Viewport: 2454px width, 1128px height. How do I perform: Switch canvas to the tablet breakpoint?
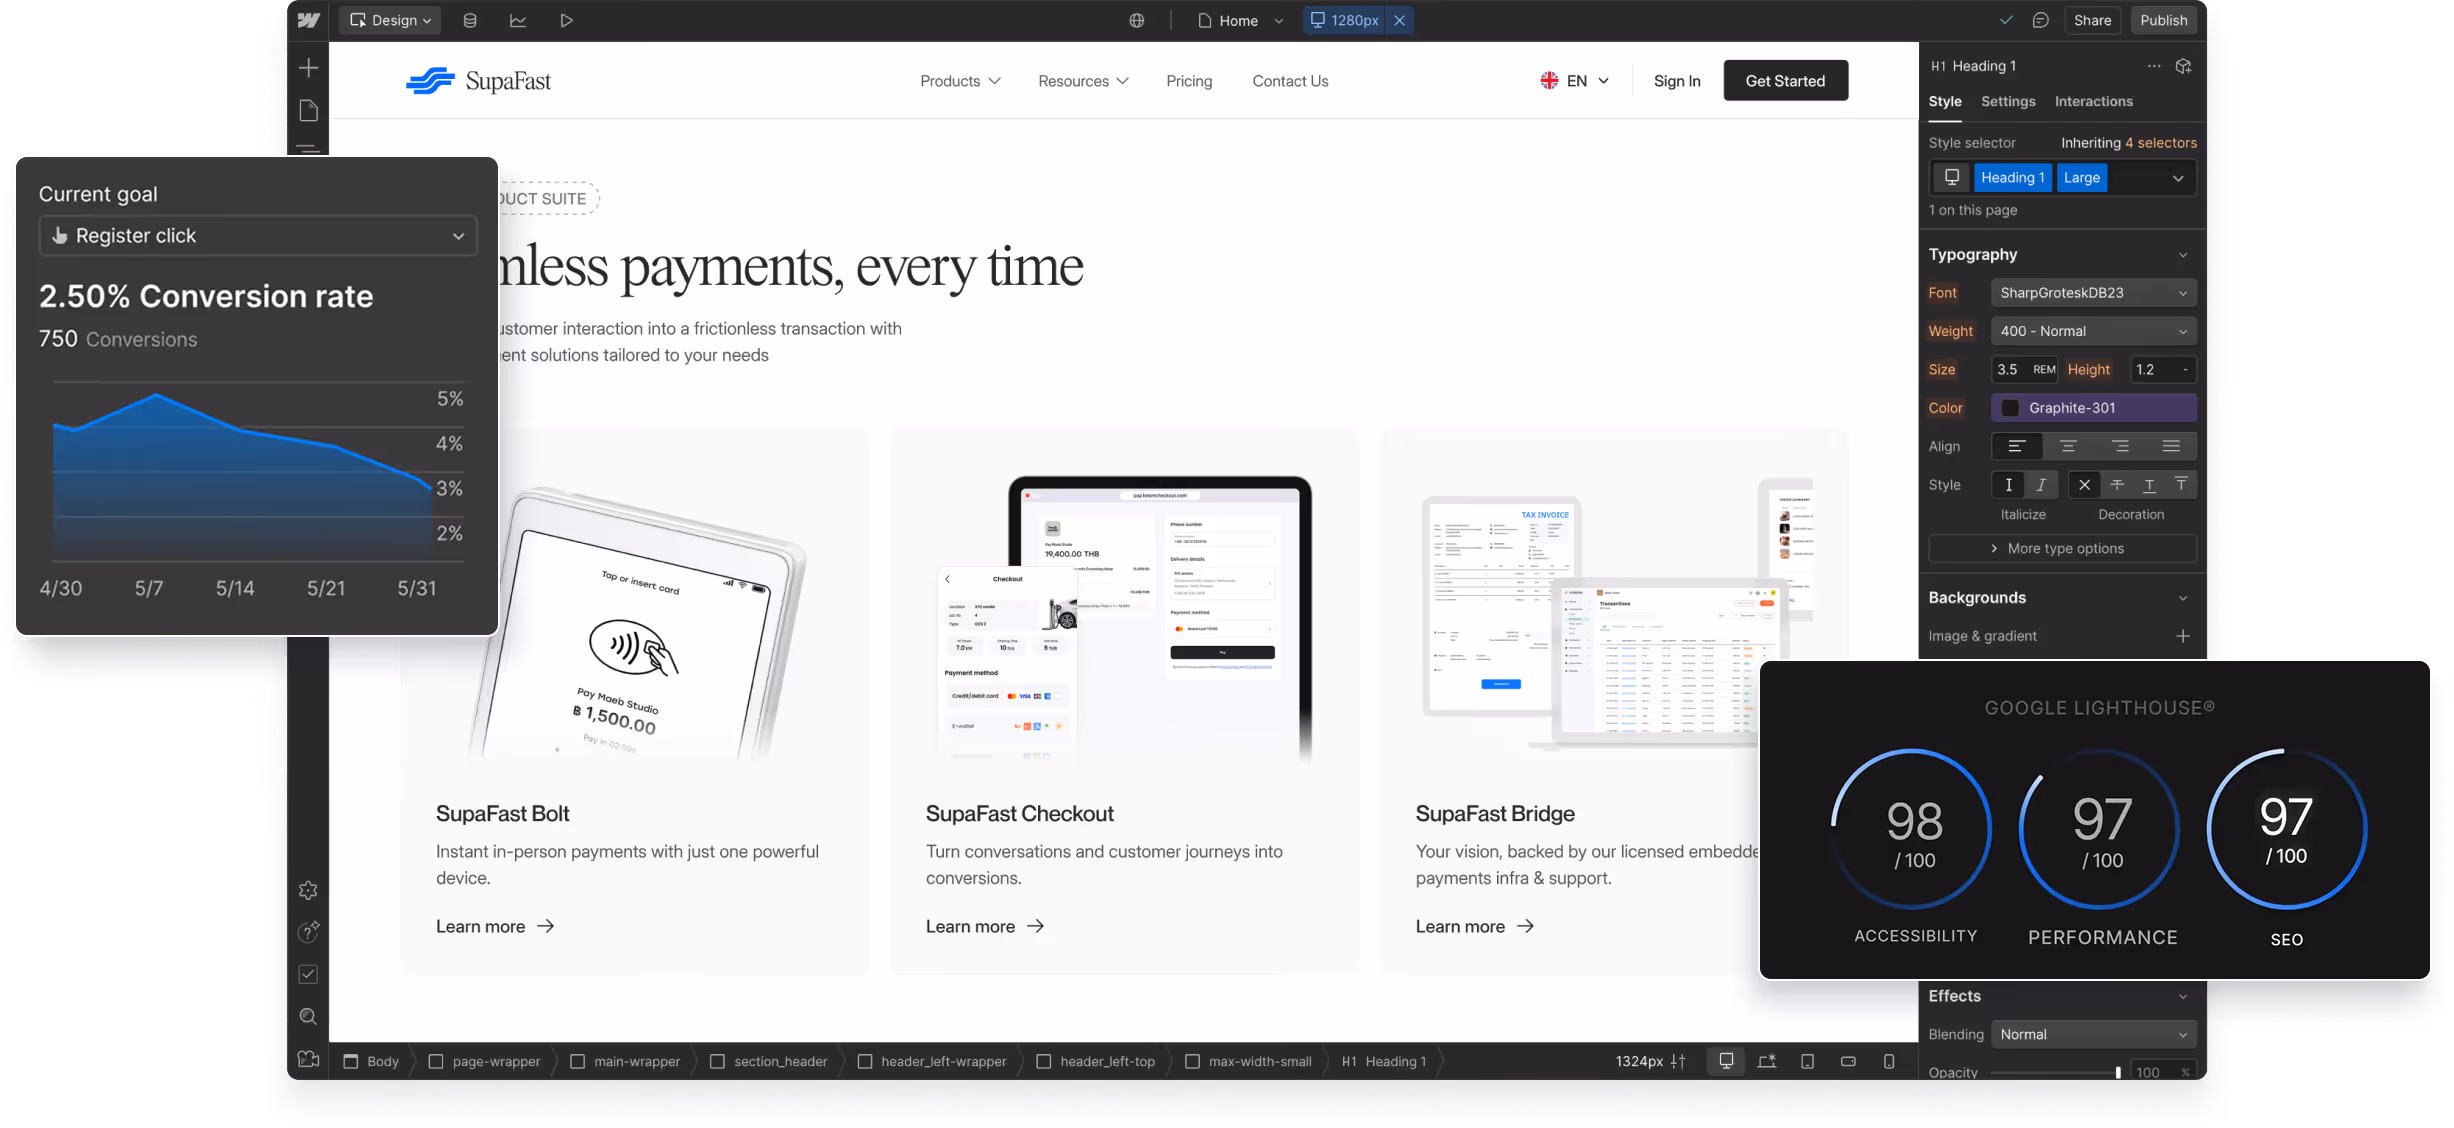pos(1807,1061)
